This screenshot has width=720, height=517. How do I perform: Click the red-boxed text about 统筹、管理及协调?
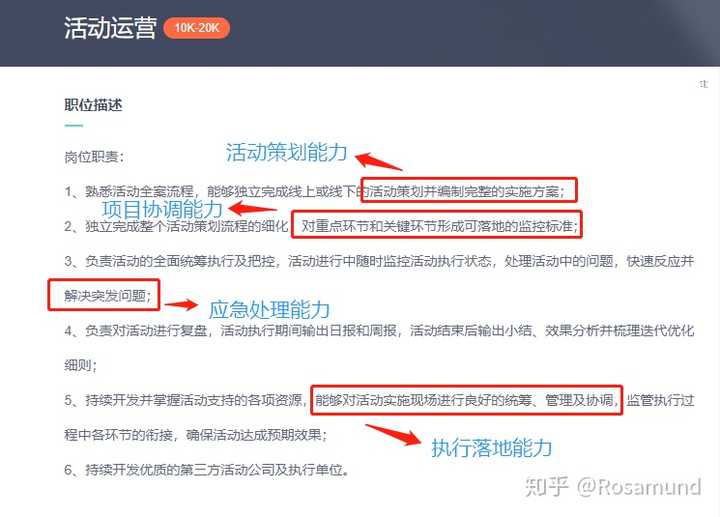click(467, 400)
